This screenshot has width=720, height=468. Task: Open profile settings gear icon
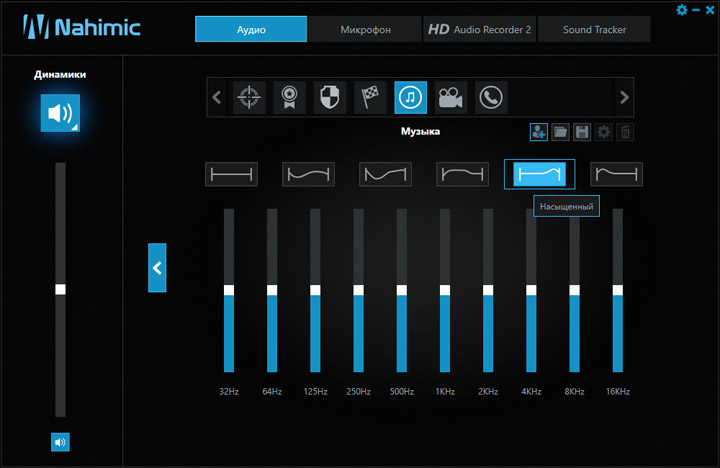603,132
